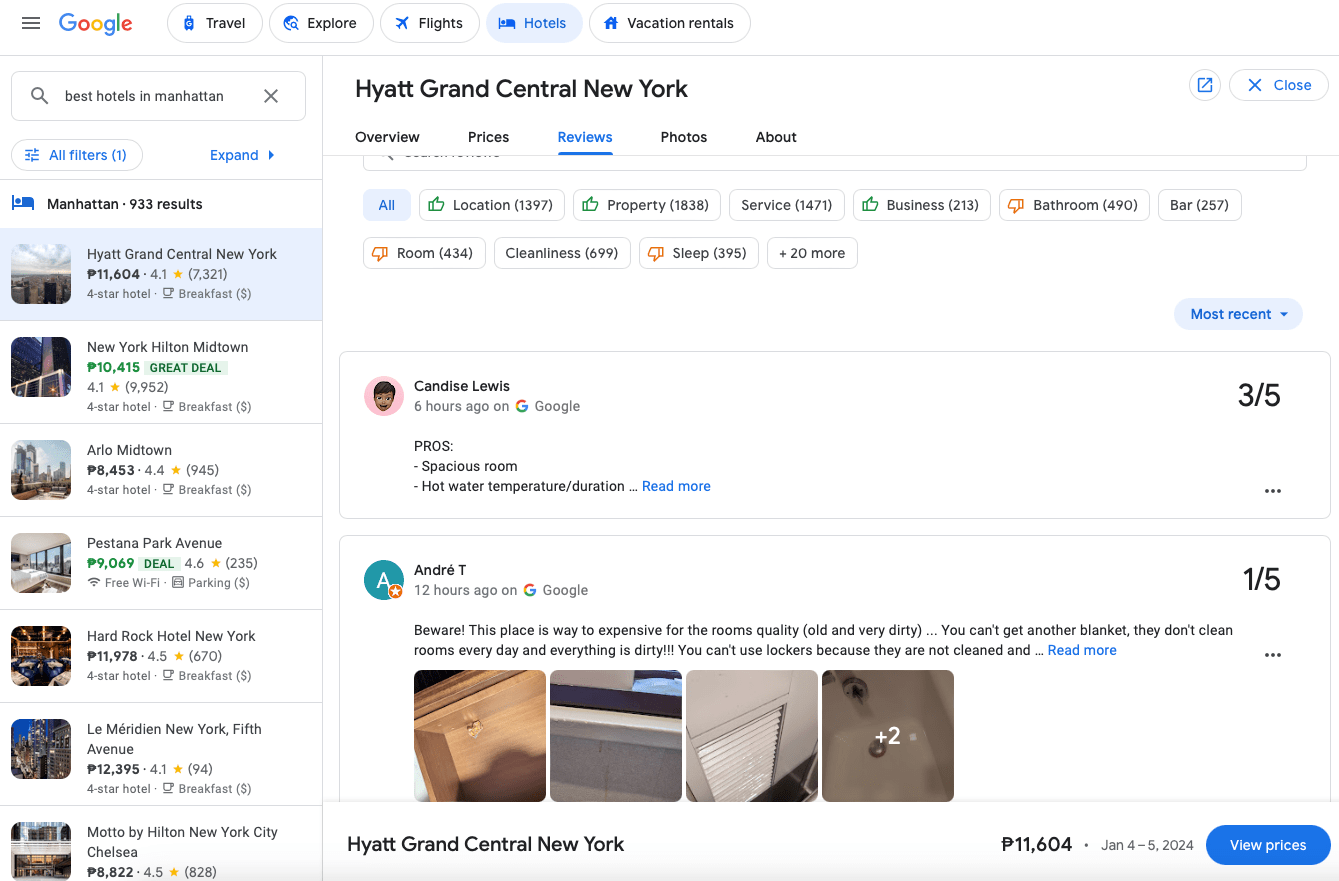Viewport: 1339px width, 881px height.
Task: Open hotel page in new tab icon
Action: (x=1205, y=85)
